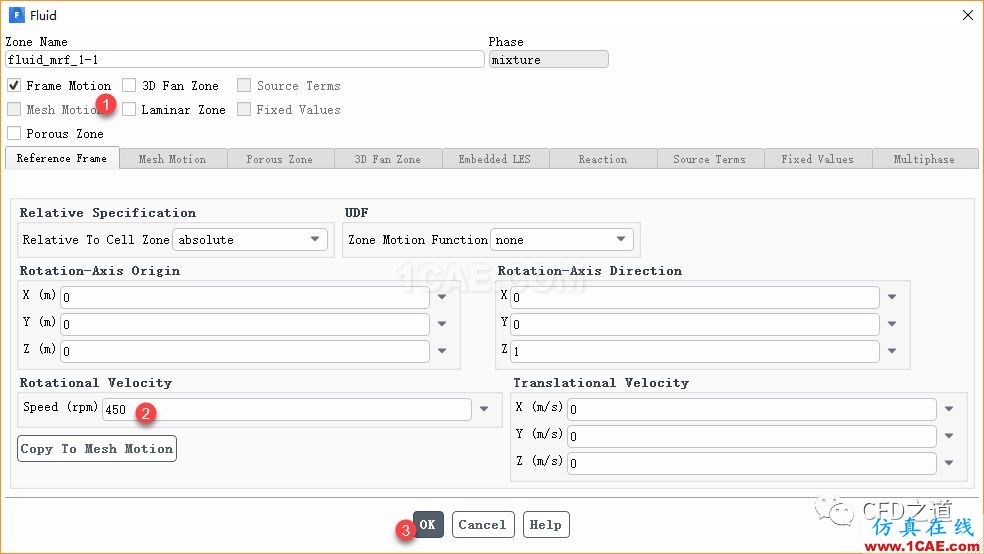Toggle the Frame Motion checkbox
Screen dimensions: 984x554
[14, 85]
